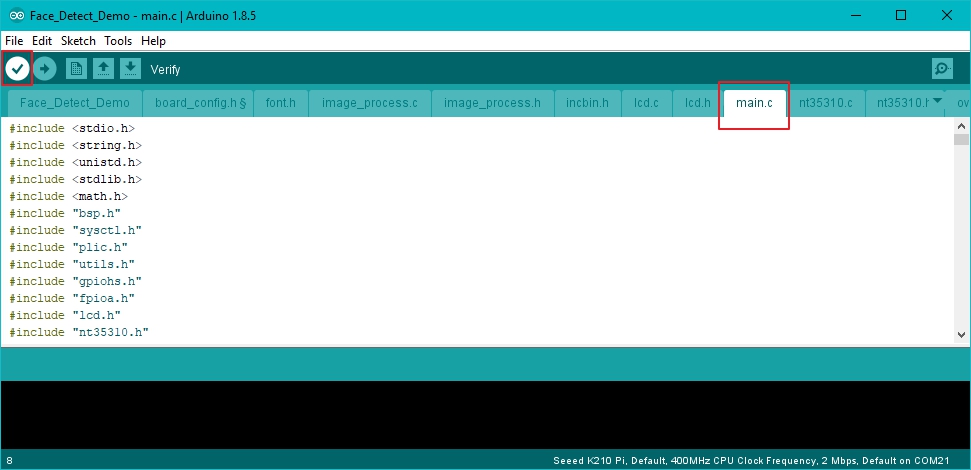Create a new sketch with the New icon
The height and width of the screenshot is (470, 971).
[76, 69]
